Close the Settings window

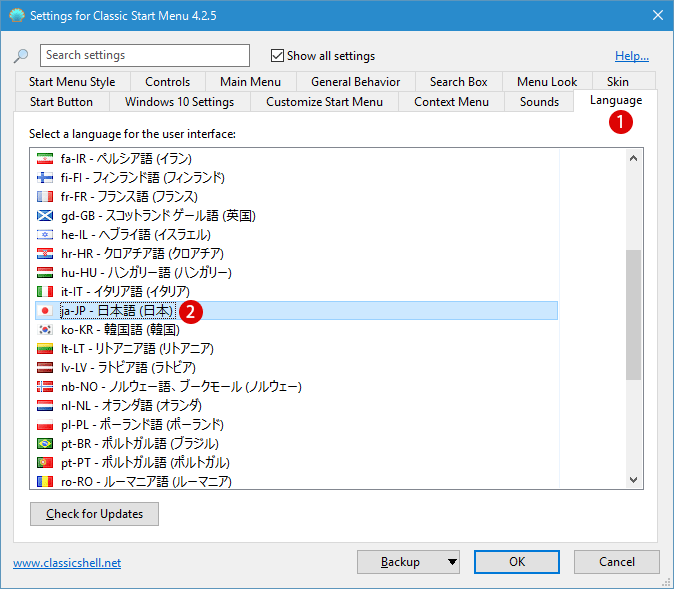tap(658, 15)
